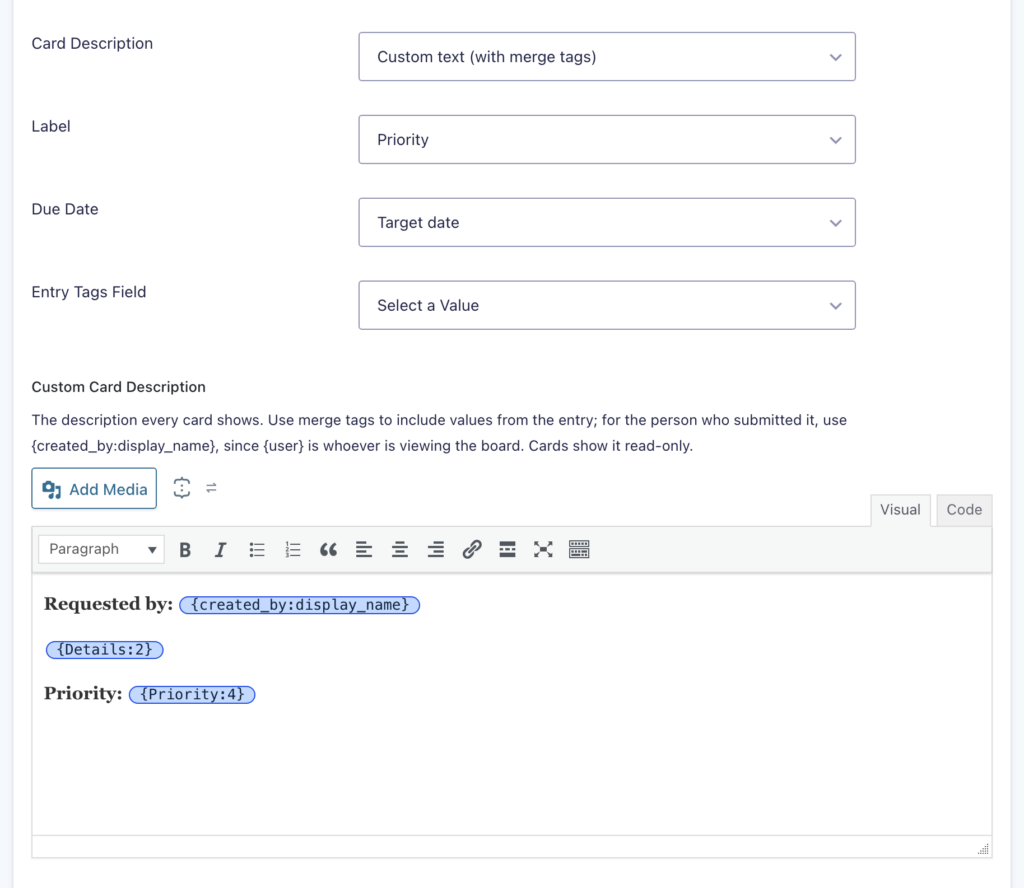Select the {Details:2} merge tag
1024x888 pixels.
click(104, 650)
